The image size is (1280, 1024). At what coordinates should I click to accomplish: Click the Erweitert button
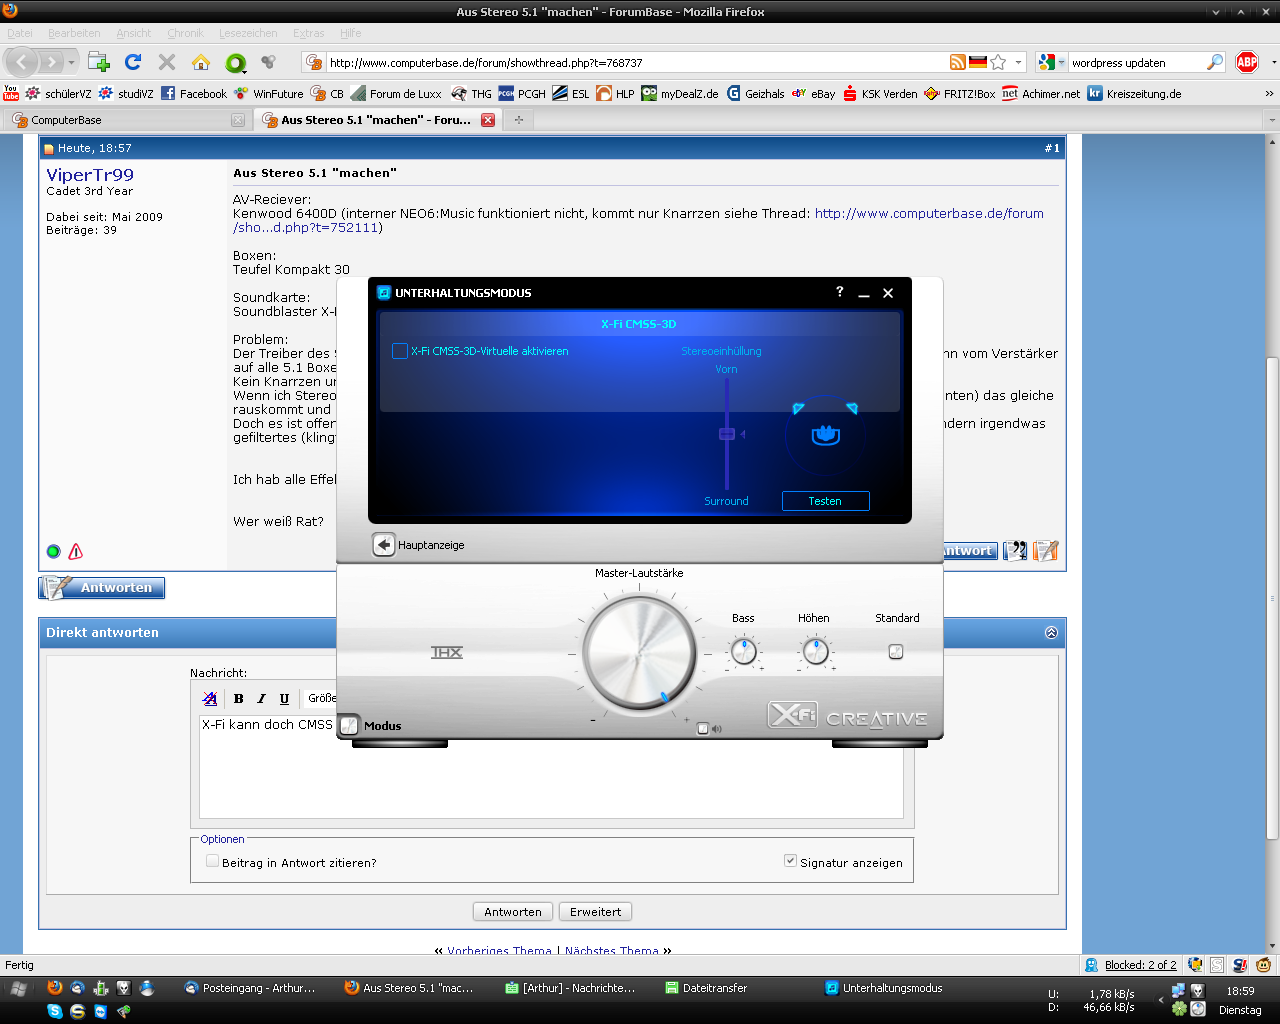596,912
